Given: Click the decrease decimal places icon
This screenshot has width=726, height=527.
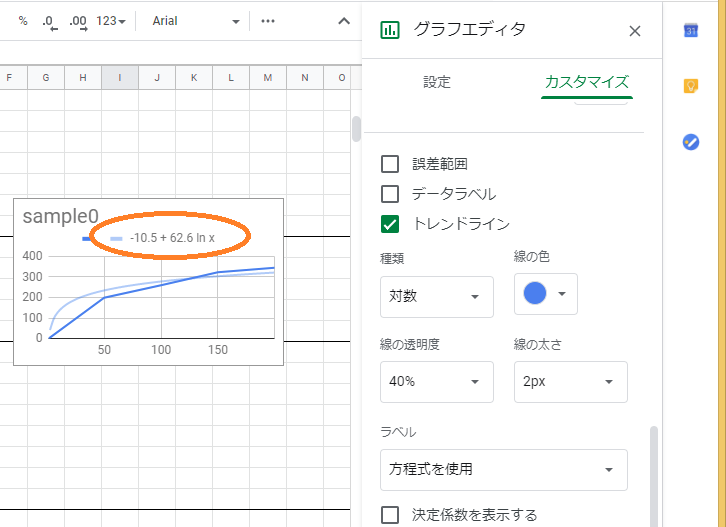Looking at the screenshot, I should click(x=49, y=21).
